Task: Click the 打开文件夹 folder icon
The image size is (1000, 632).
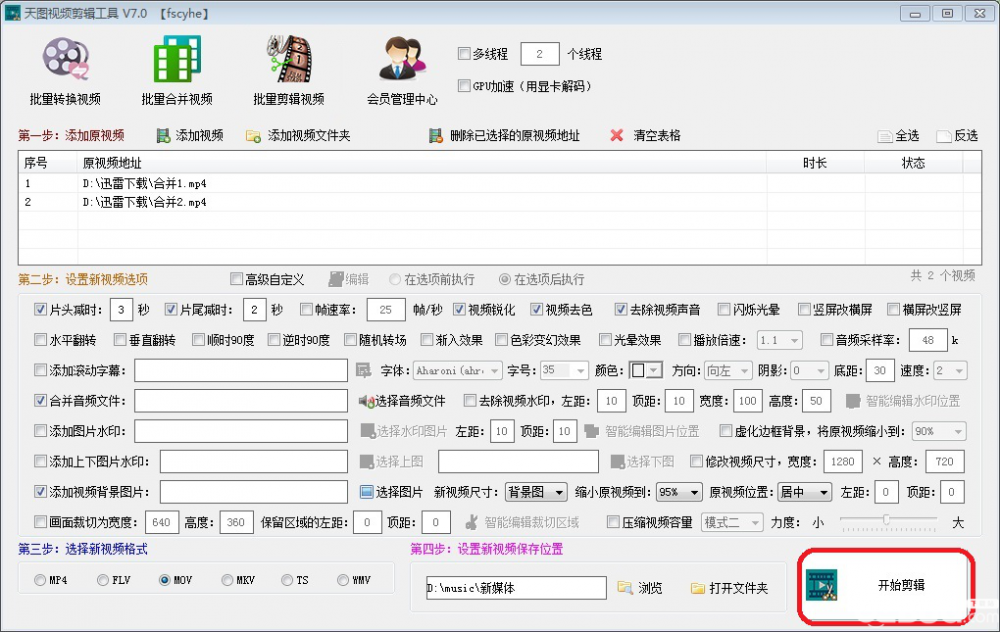Action: (x=698, y=588)
